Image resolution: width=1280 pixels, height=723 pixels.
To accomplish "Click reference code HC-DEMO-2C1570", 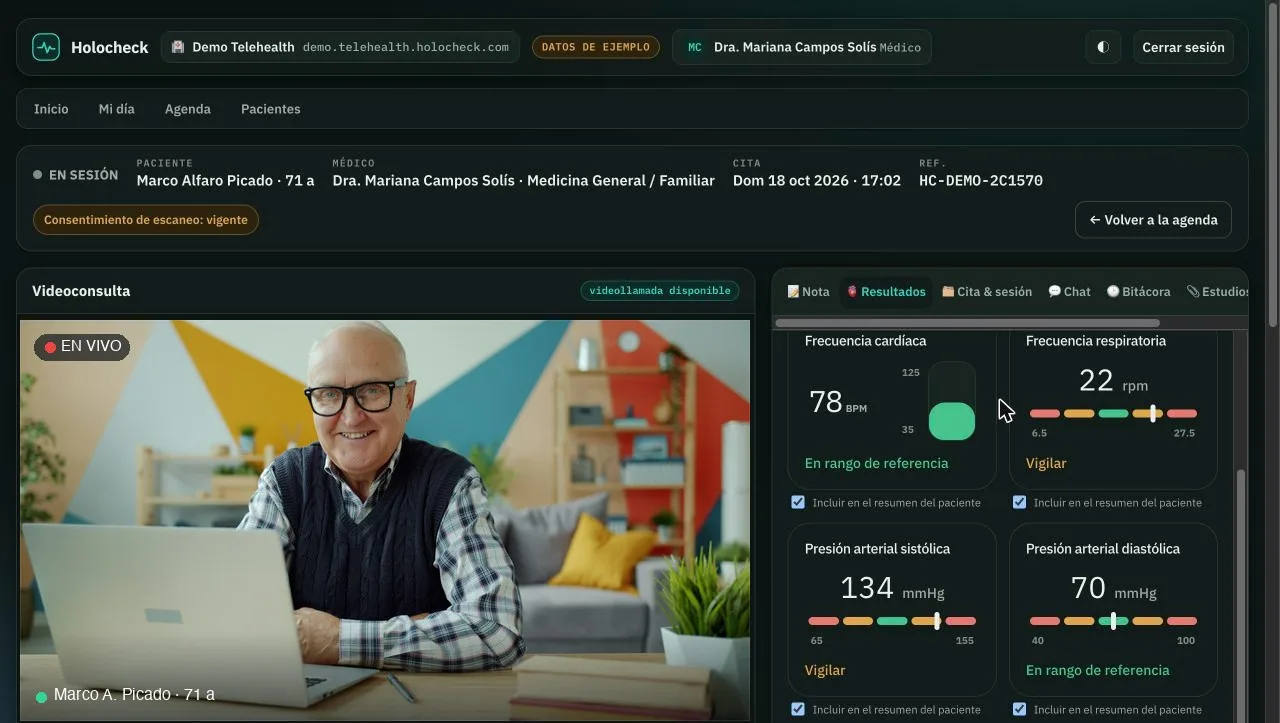I will [x=981, y=181].
